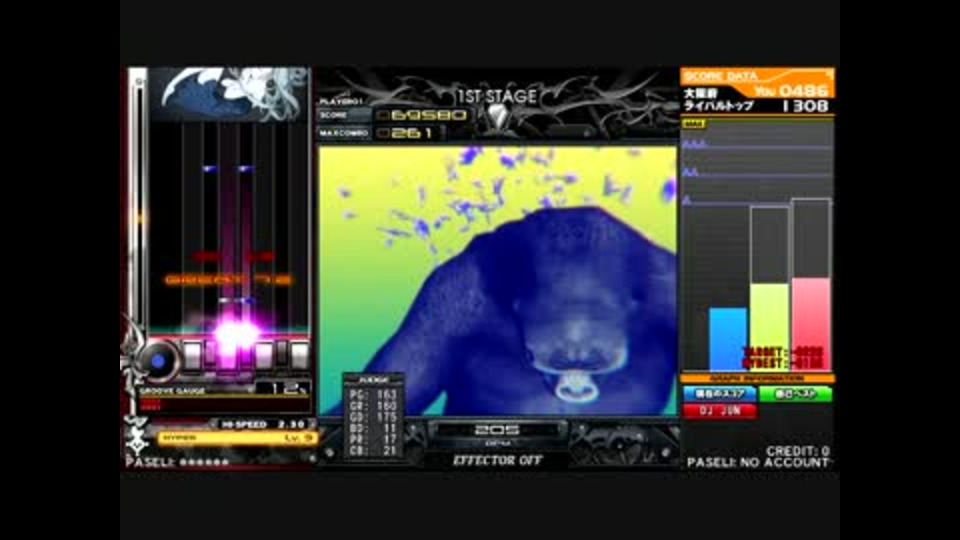Select the 大阪府 region label
The image size is (960, 540).
coord(700,93)
